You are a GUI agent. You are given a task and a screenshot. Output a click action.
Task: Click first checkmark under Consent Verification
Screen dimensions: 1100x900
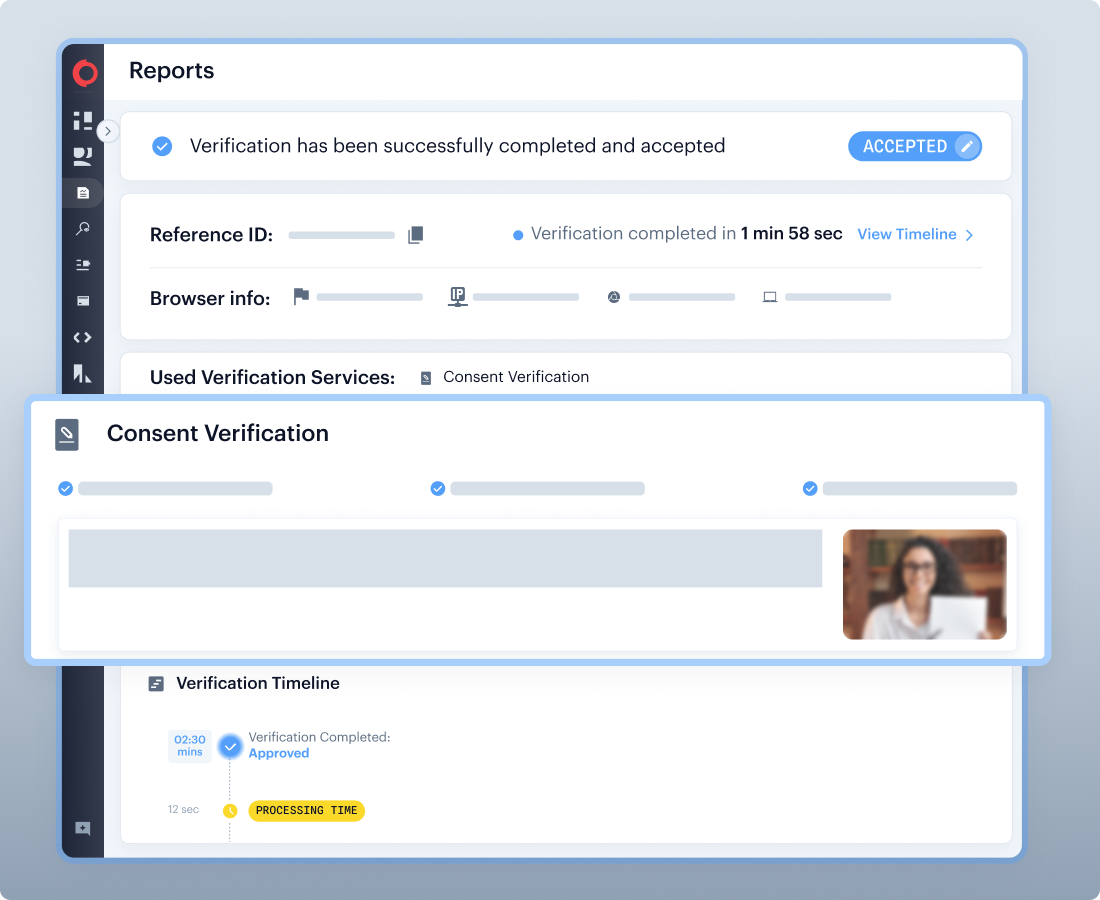point(66,489)
